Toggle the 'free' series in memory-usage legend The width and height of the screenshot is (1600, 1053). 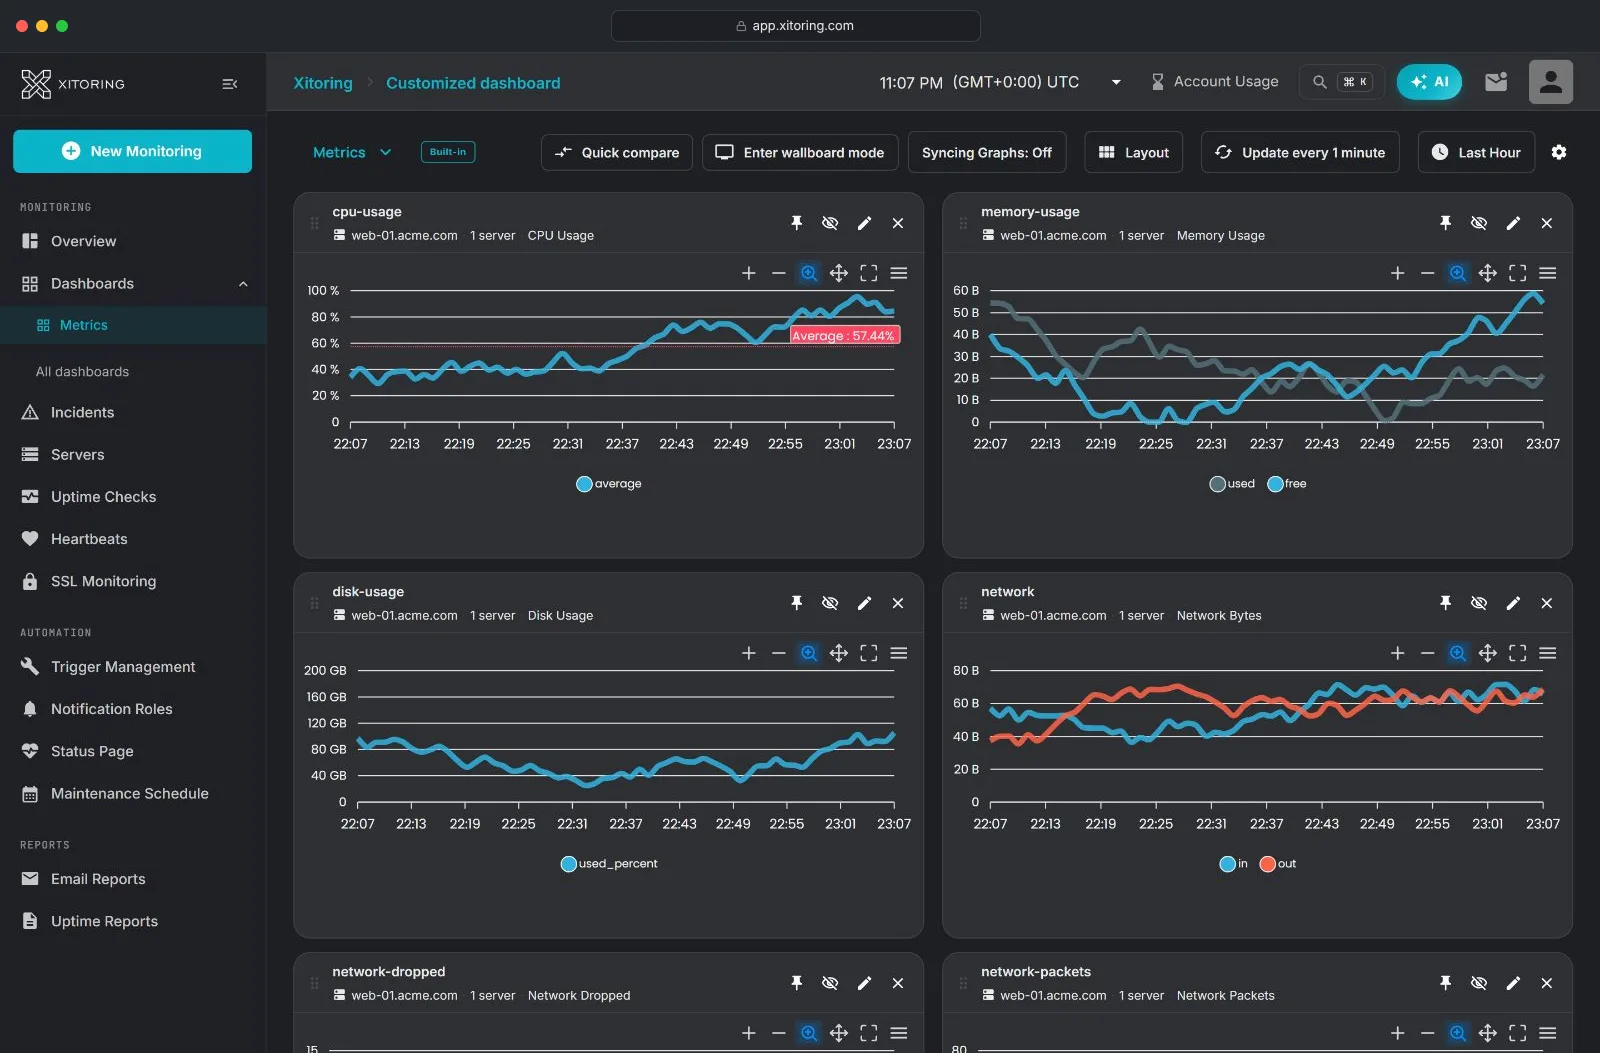click(x=1287, y=484)
